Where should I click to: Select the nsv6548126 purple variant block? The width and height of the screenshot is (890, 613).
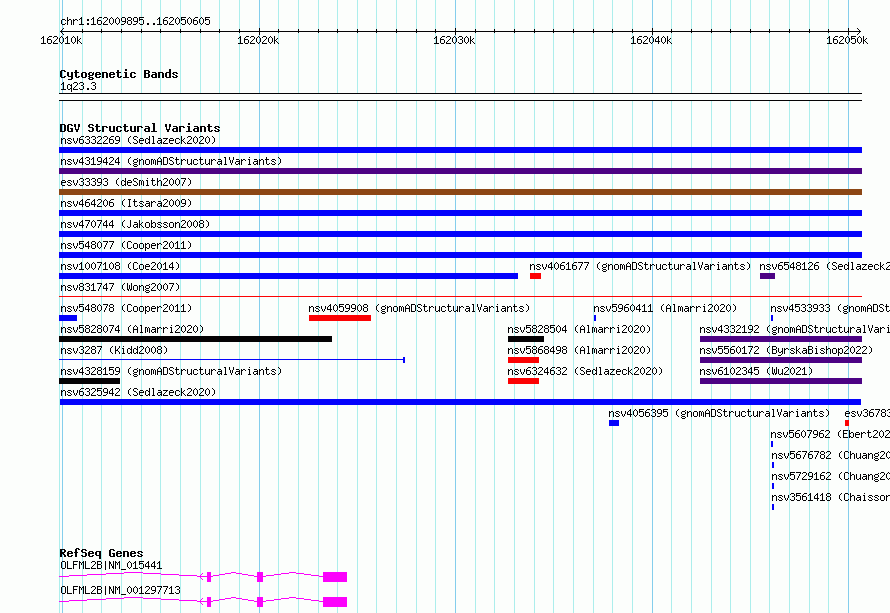point(767,276)
